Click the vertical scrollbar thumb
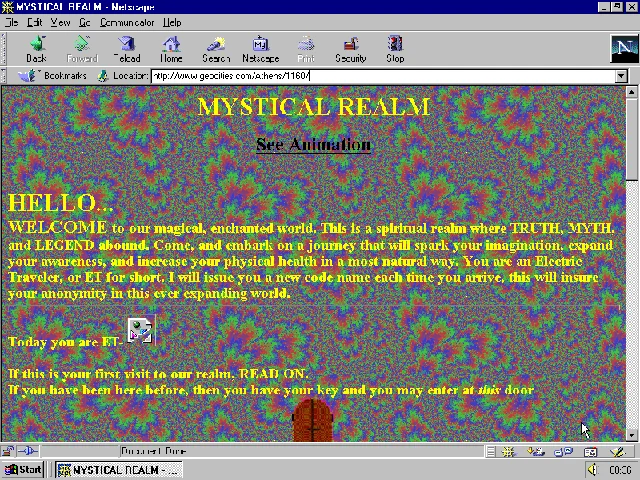The image size is (640, 480). pos(632,139)
